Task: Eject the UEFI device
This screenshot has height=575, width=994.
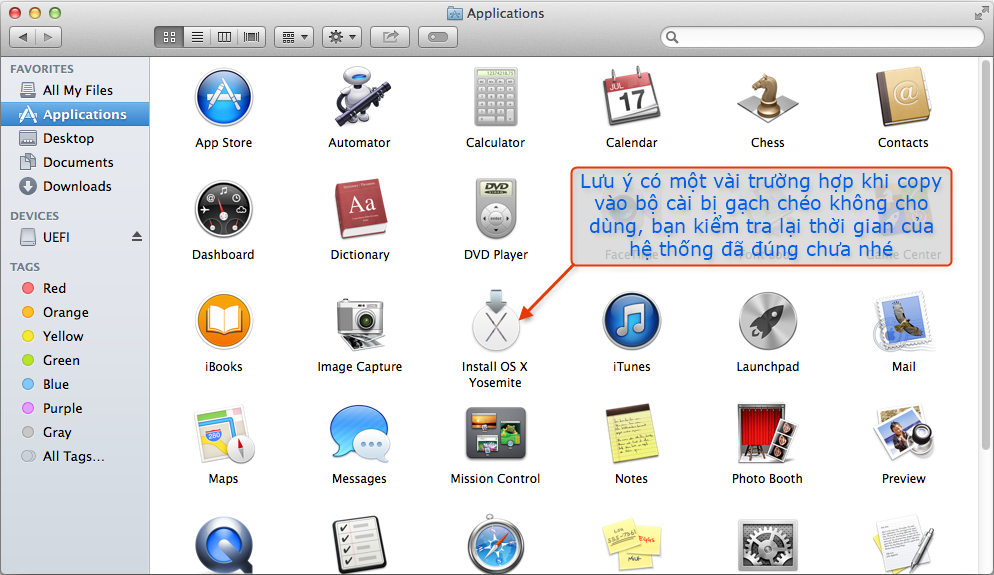Action: tap(137, 237)
